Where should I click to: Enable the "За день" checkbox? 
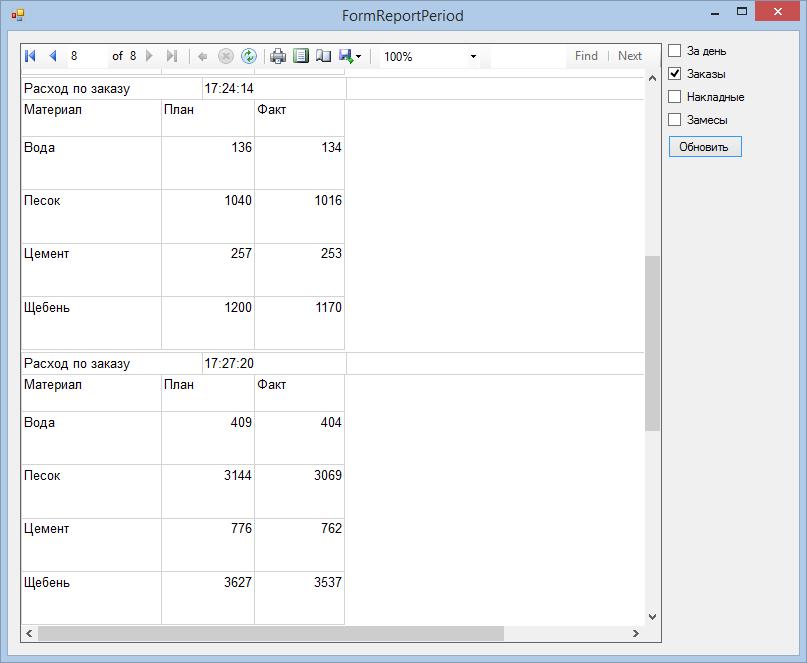[x=675, y=50]
